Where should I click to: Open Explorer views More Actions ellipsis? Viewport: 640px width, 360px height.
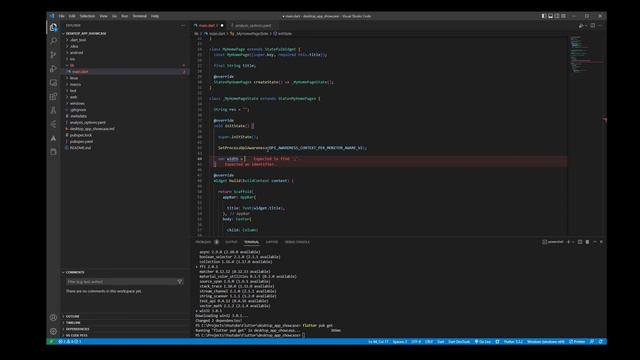click(182, 25)
